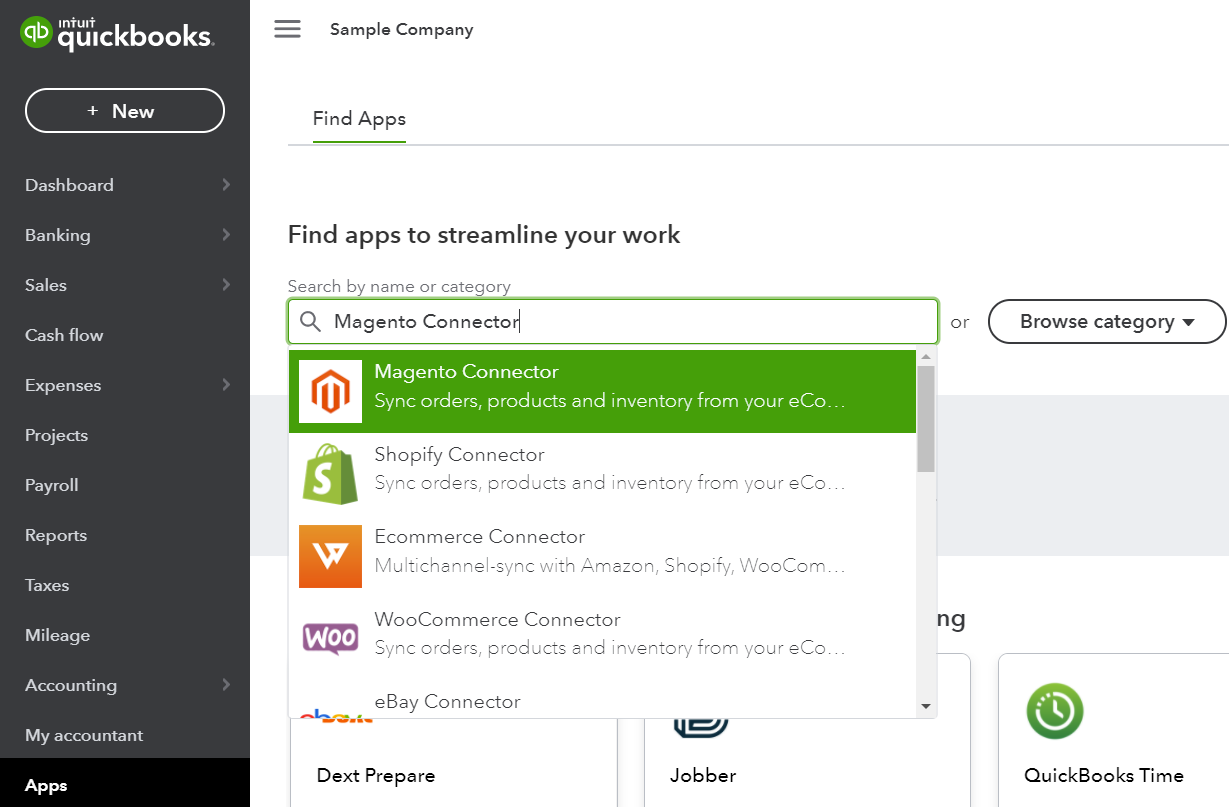
Task: Open the Reports menu item
Action: (56, 534)
